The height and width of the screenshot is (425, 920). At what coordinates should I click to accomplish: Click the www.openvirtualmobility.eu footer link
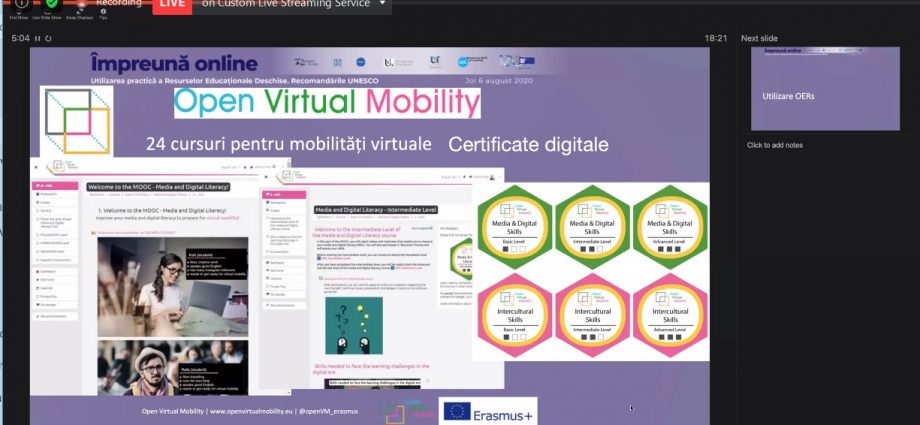[252, 411]
